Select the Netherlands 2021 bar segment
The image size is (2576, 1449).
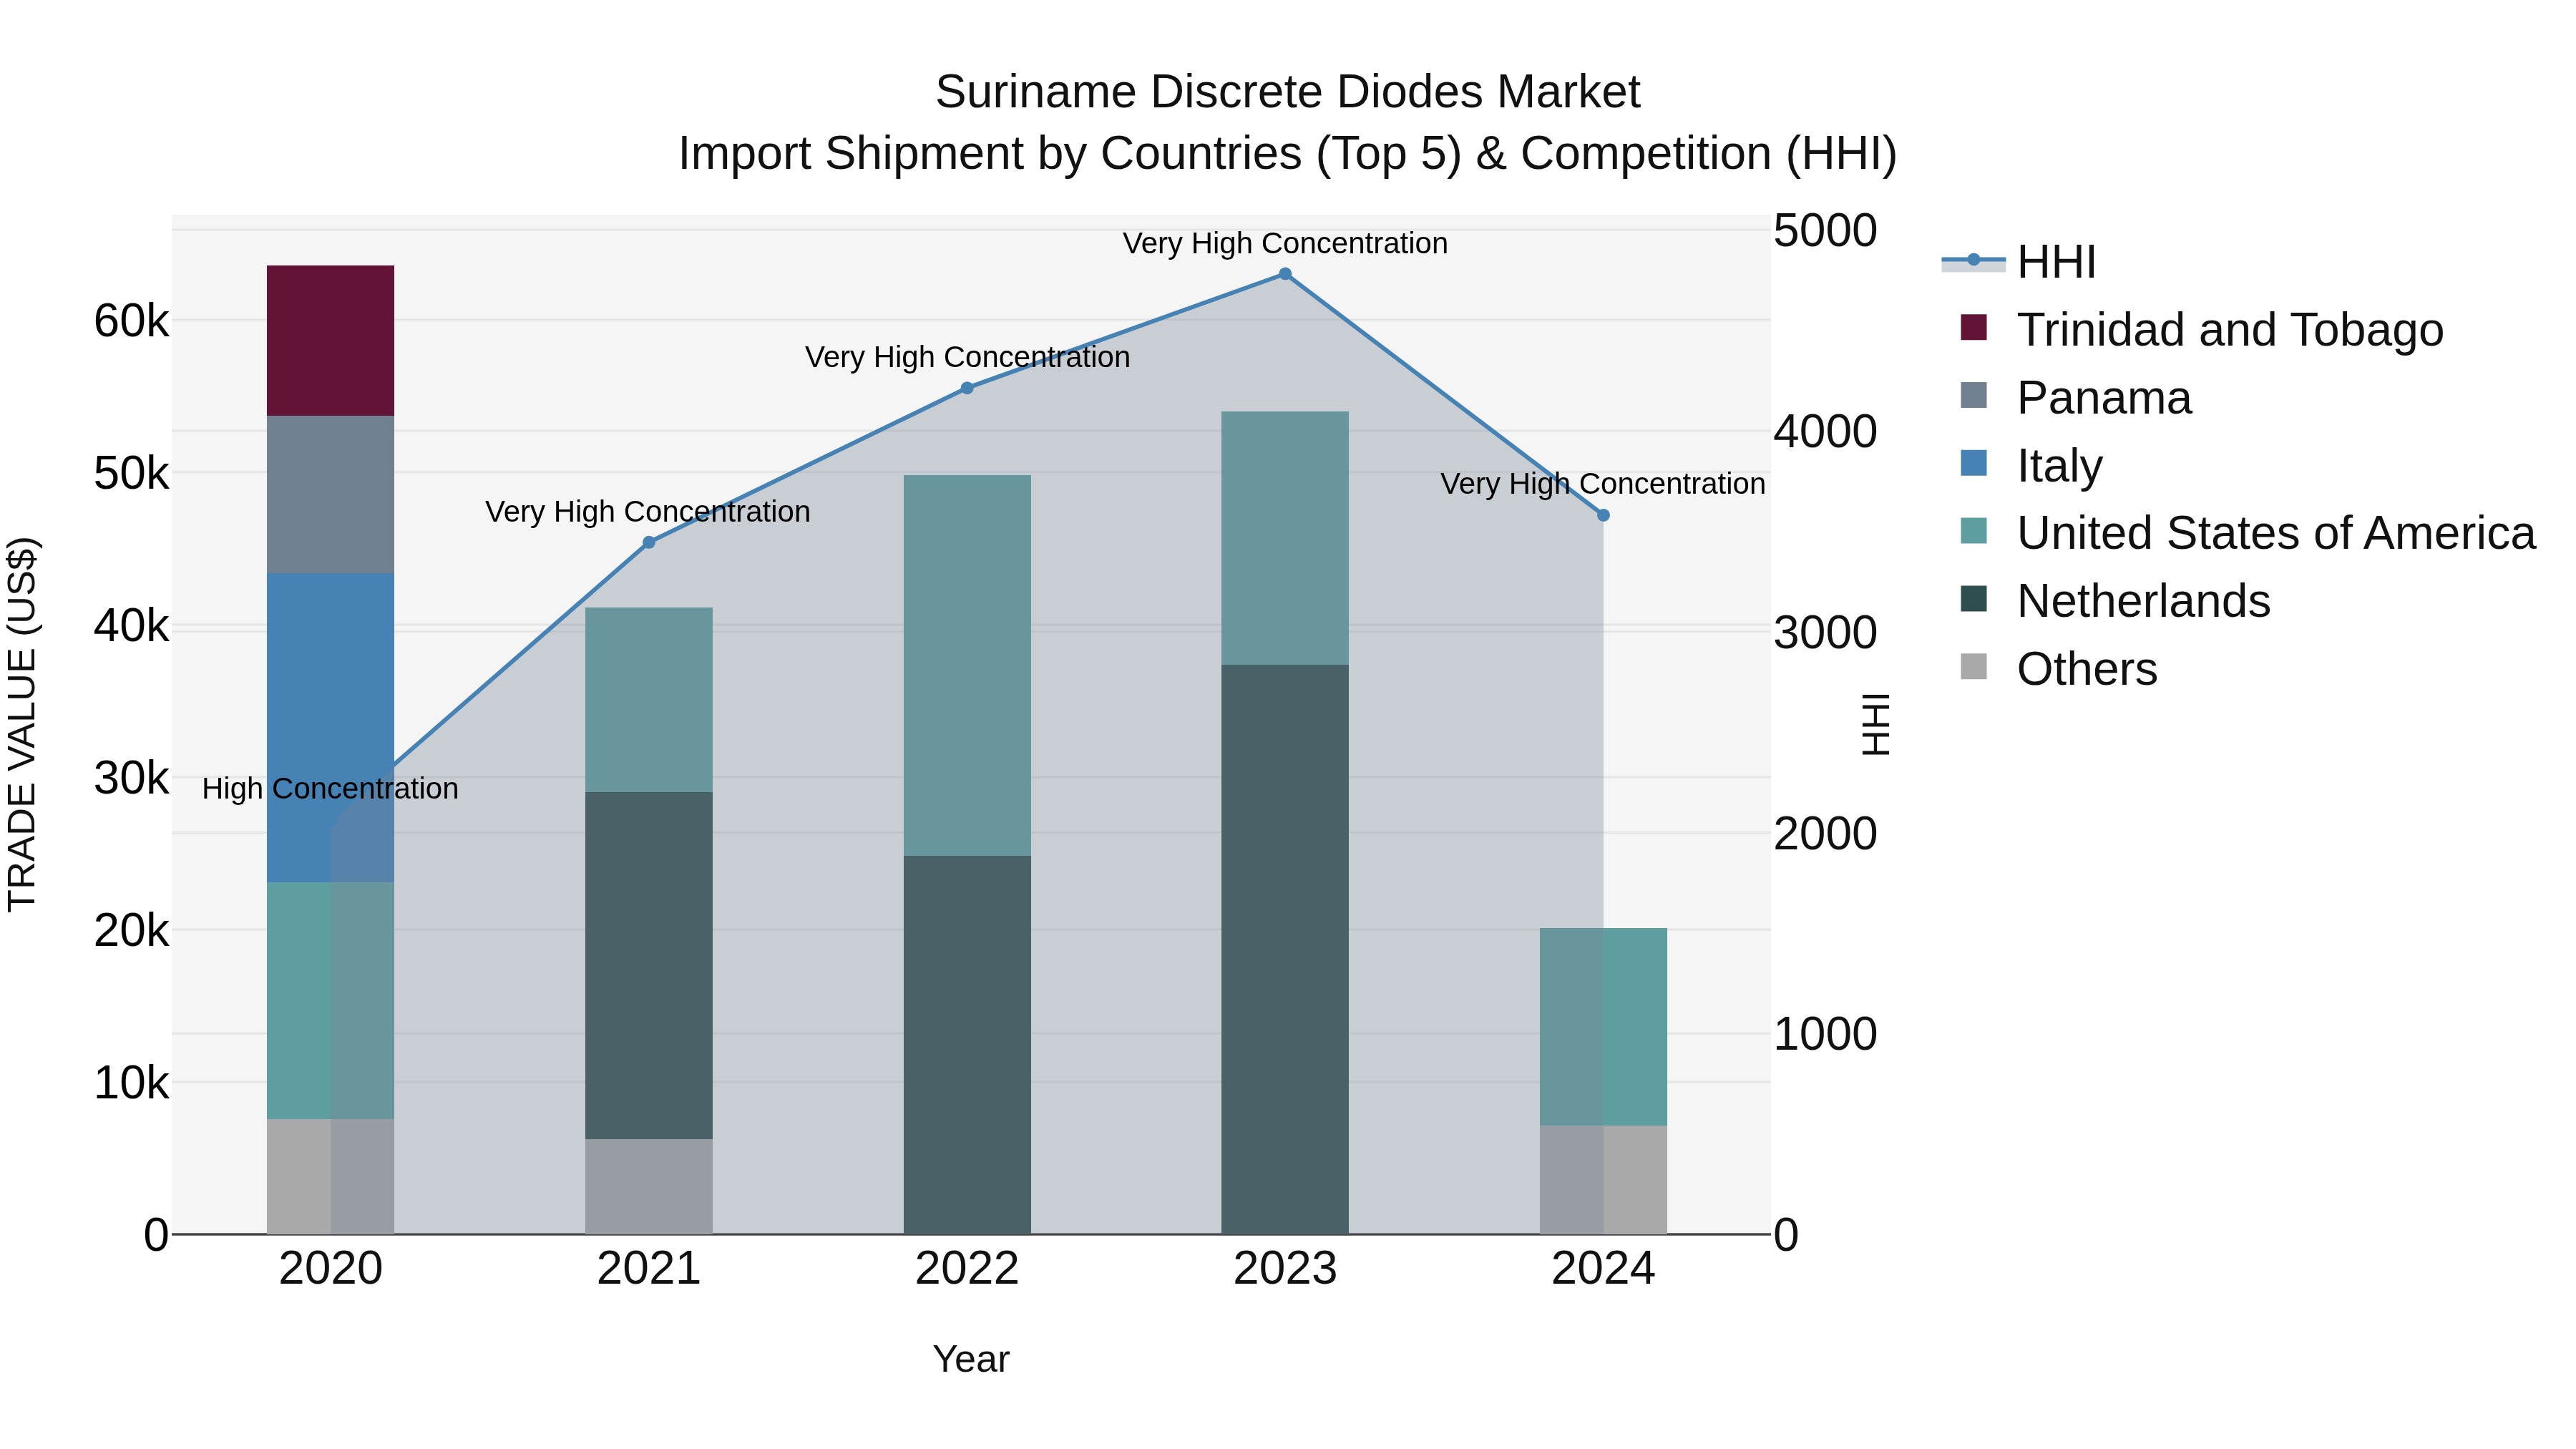(649, 966)
